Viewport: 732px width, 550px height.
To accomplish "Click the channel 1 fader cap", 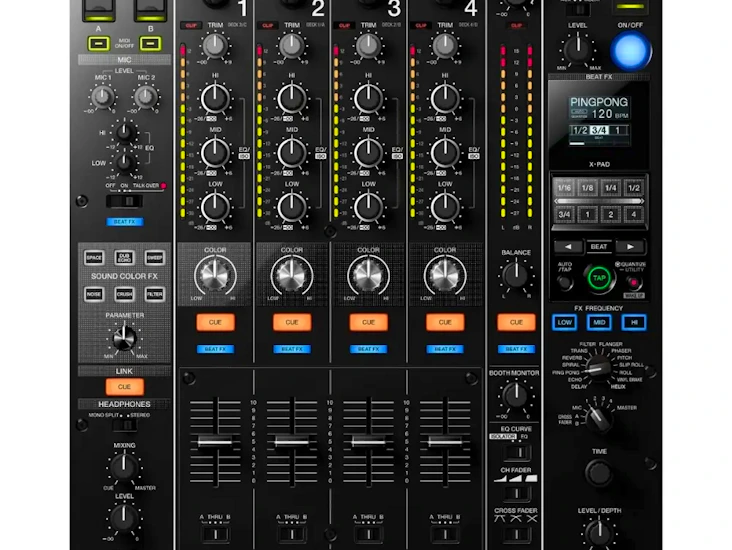I will [215, 441].
